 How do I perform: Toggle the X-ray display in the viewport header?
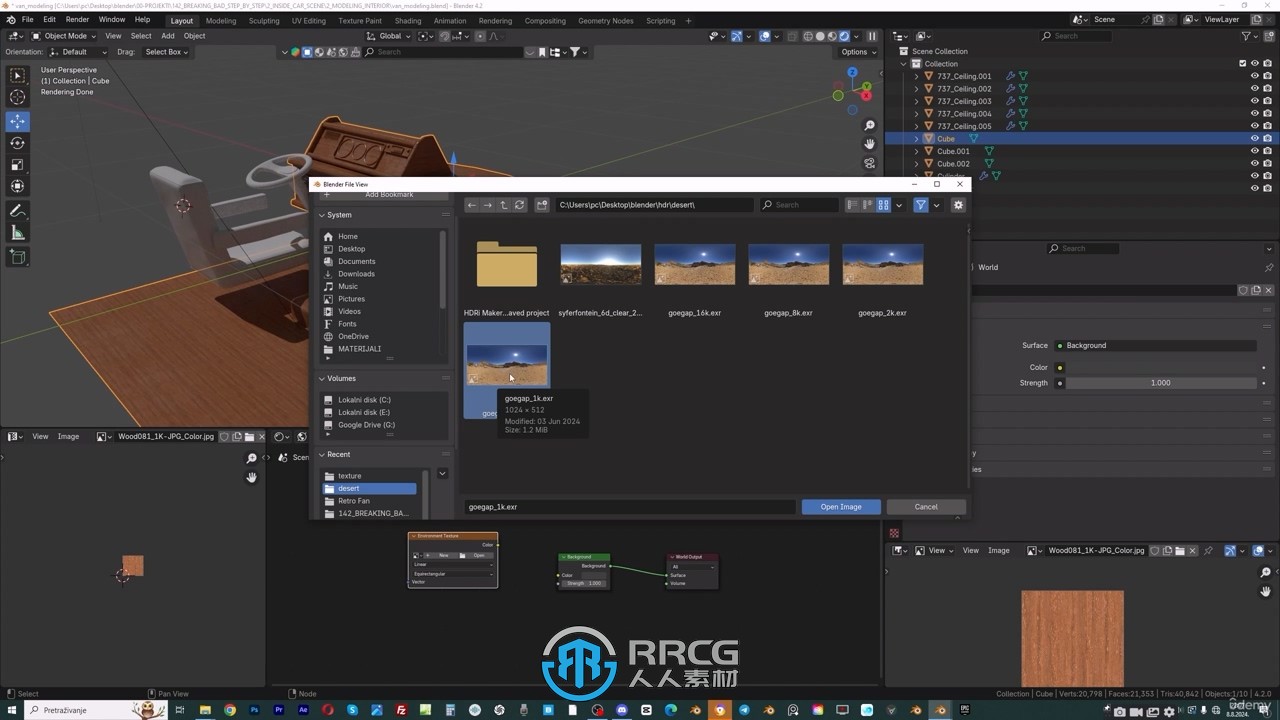coord(793,36)
